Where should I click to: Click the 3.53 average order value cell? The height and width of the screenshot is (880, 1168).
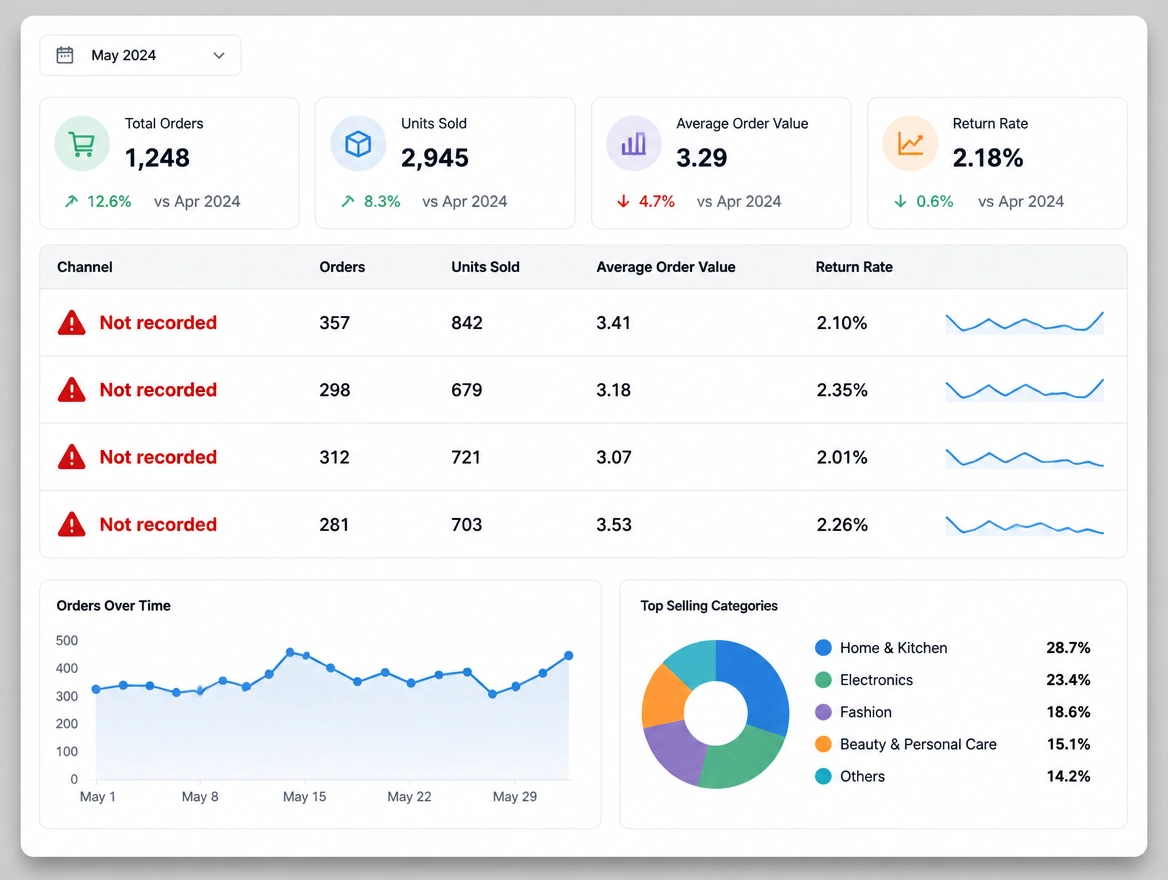614,525
